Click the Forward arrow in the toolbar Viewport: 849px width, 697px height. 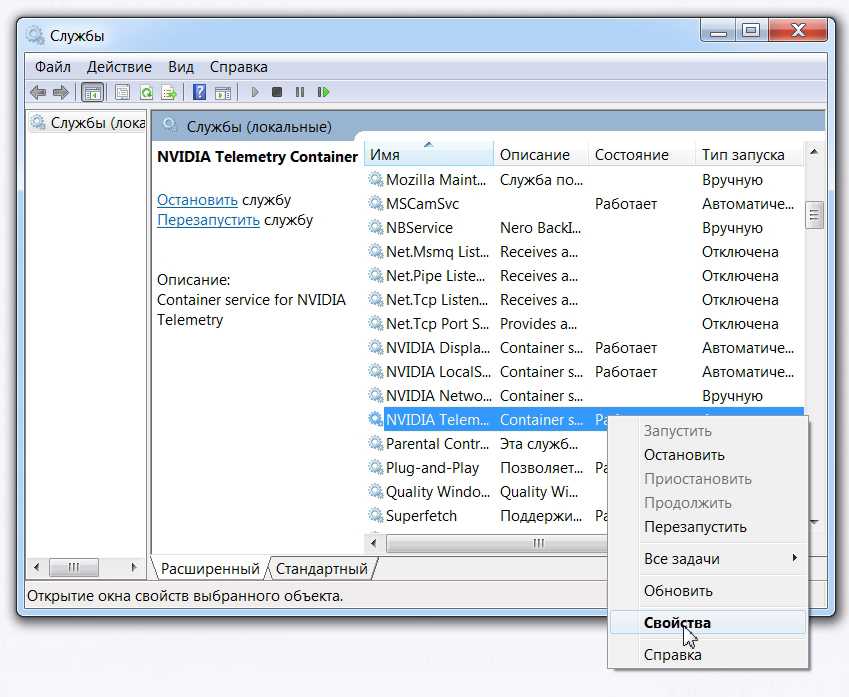pos(60,93)
